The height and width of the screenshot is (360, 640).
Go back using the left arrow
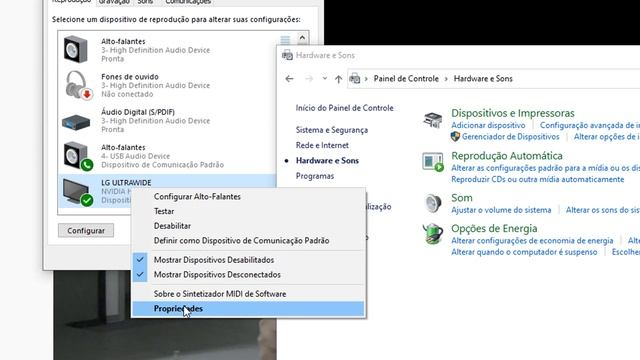pos(289,79)
